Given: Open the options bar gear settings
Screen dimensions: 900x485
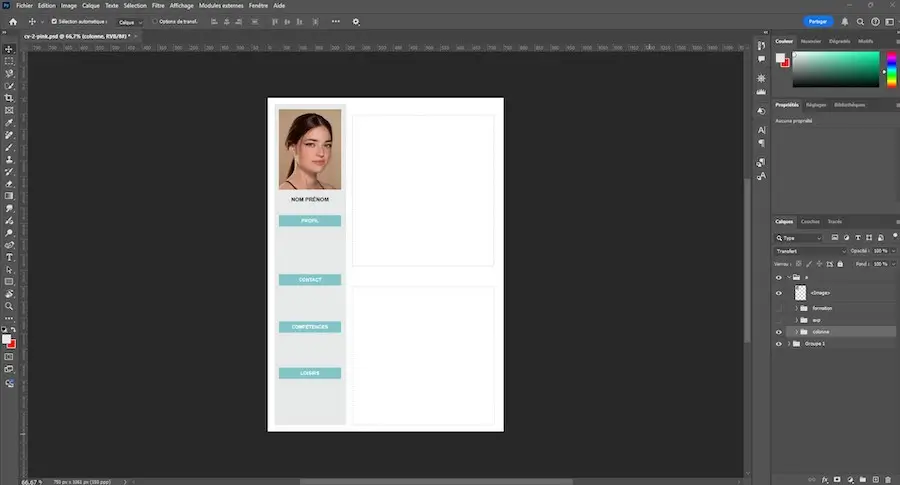Looking at the screenshot, I should tap(356, 22).
